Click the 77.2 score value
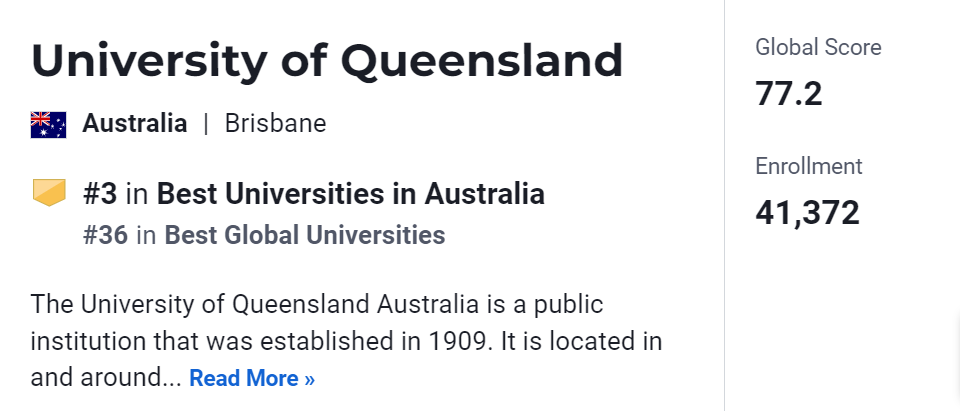Screen dimensions: 960x411 (788, 93)
